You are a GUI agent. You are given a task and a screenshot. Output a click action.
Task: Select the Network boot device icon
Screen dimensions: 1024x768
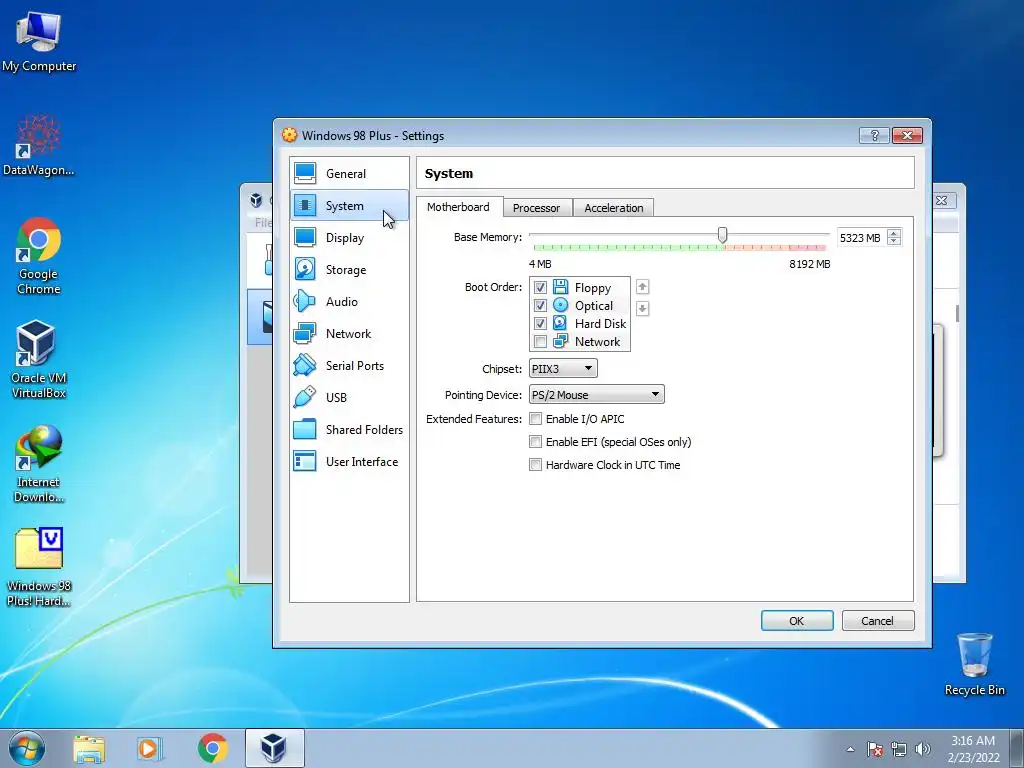tap(560, 341)
